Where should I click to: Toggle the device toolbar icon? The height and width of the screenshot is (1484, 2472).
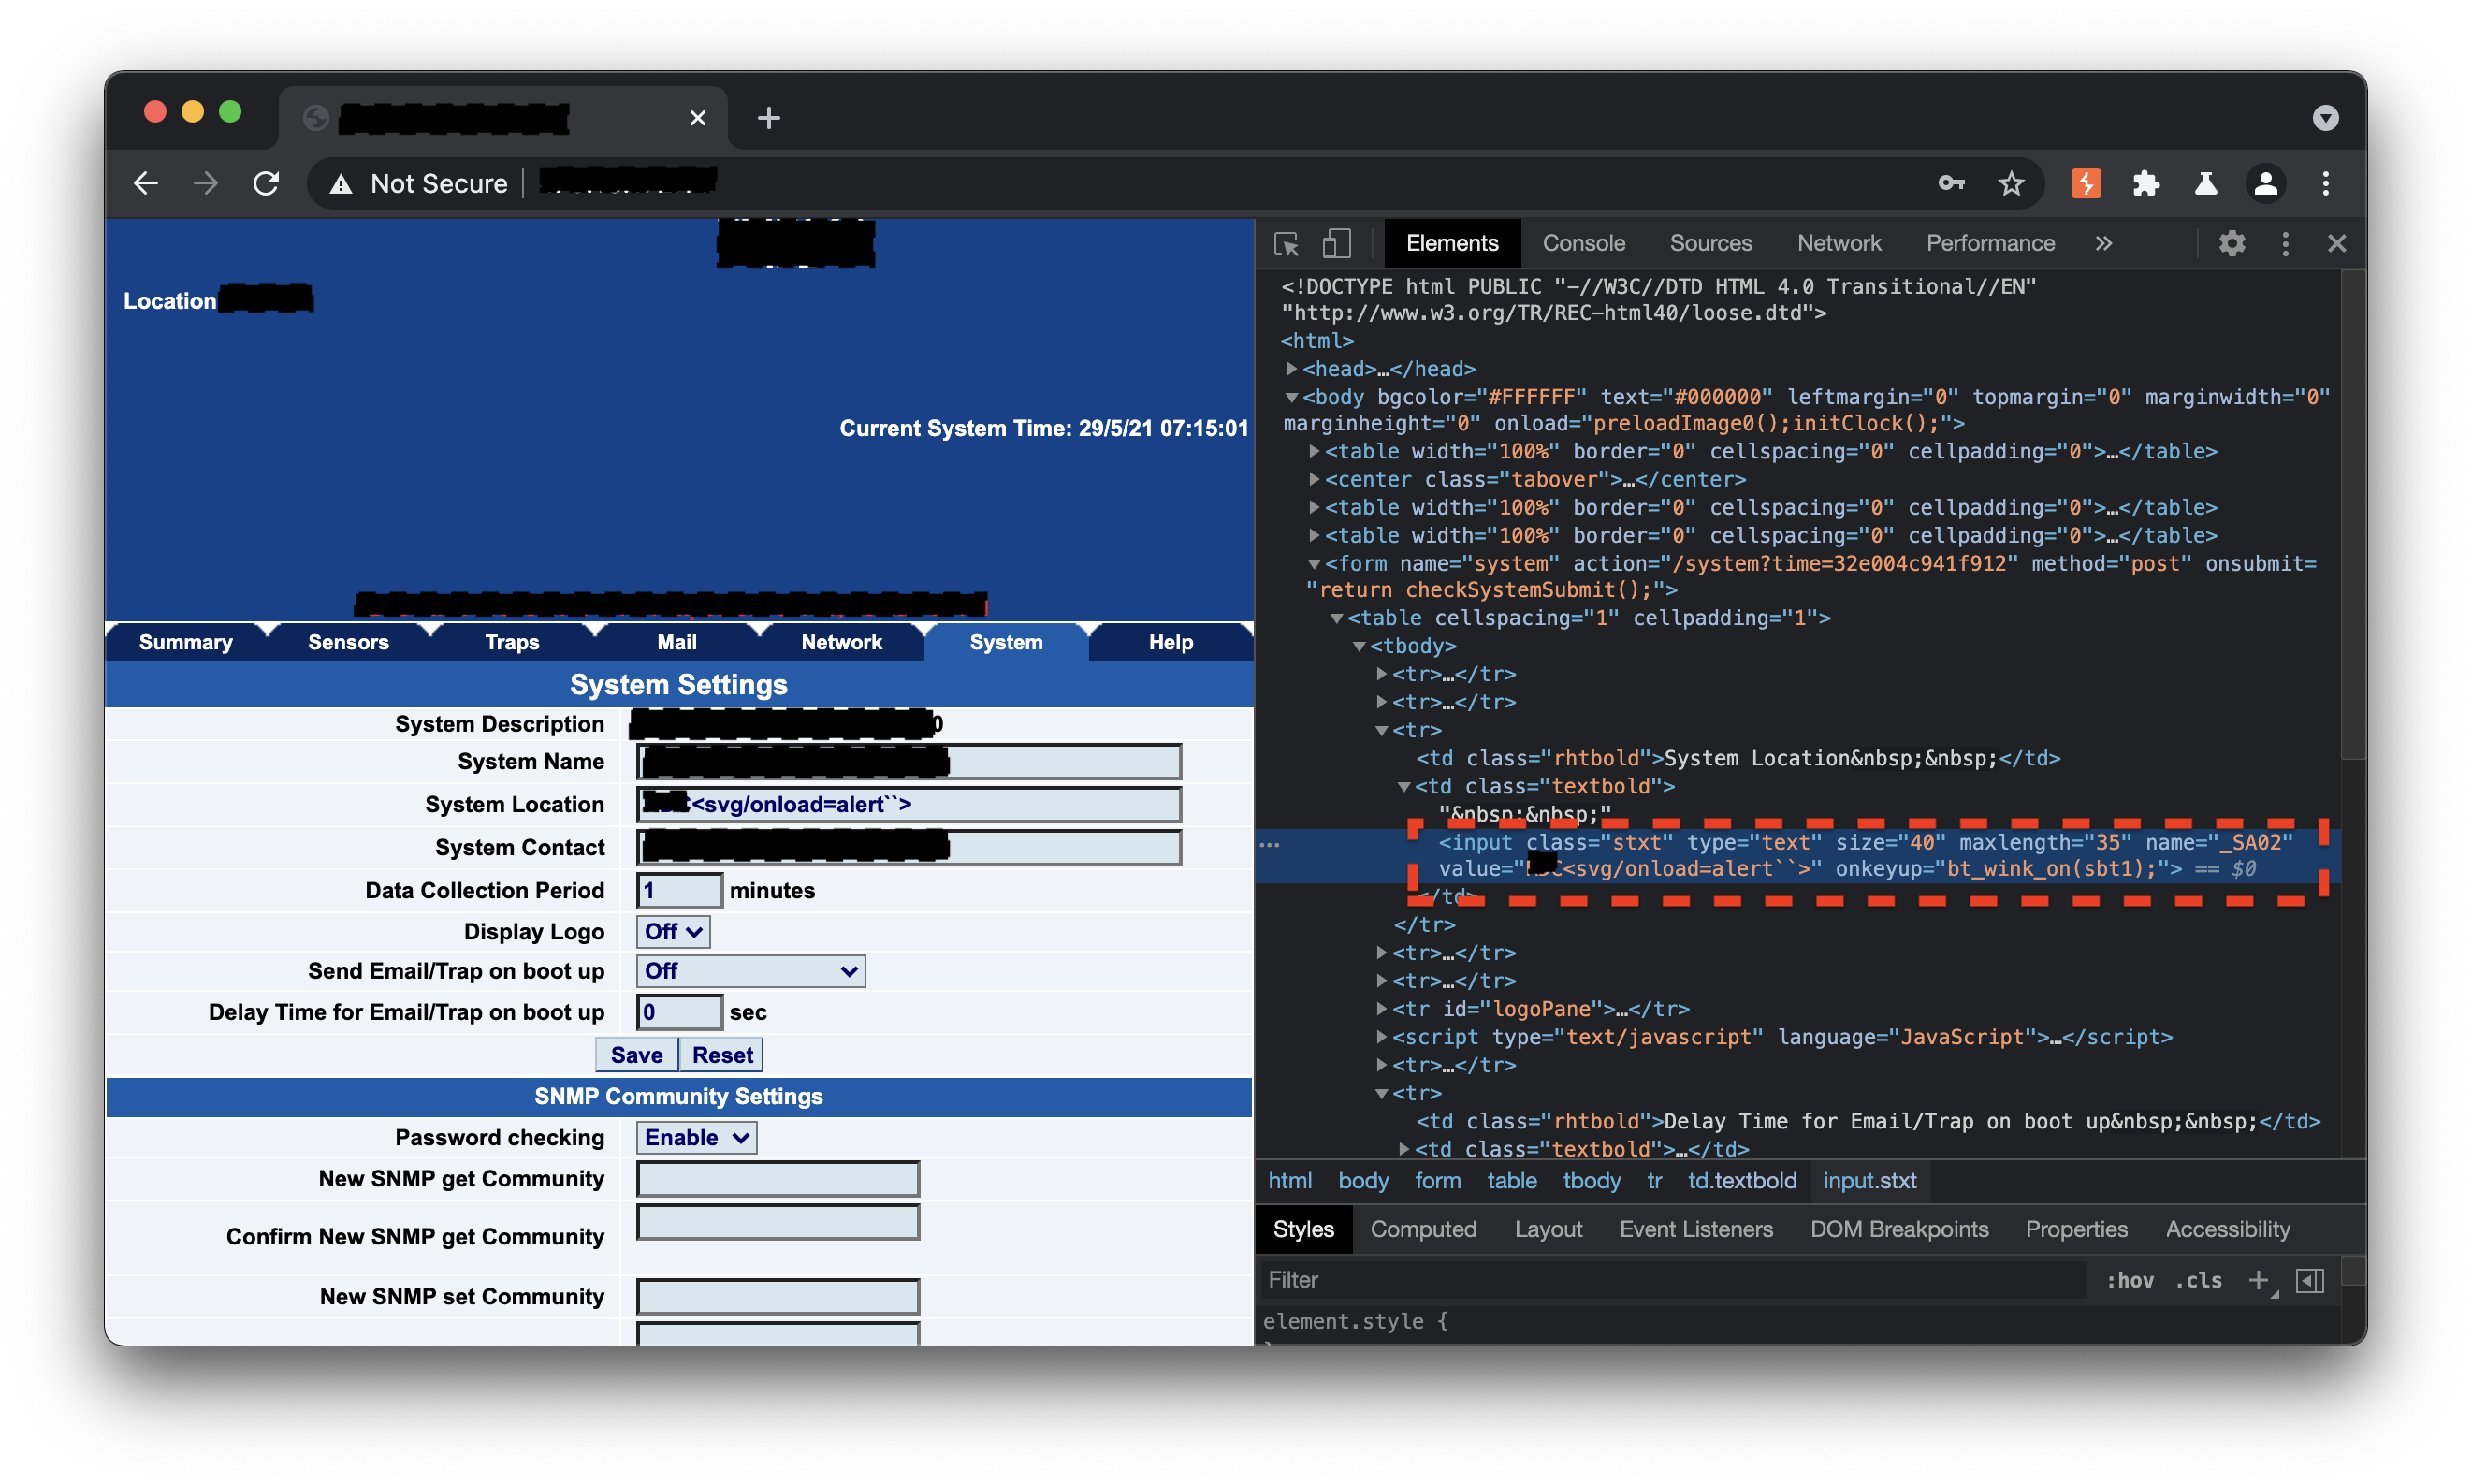click(1336, 244)
